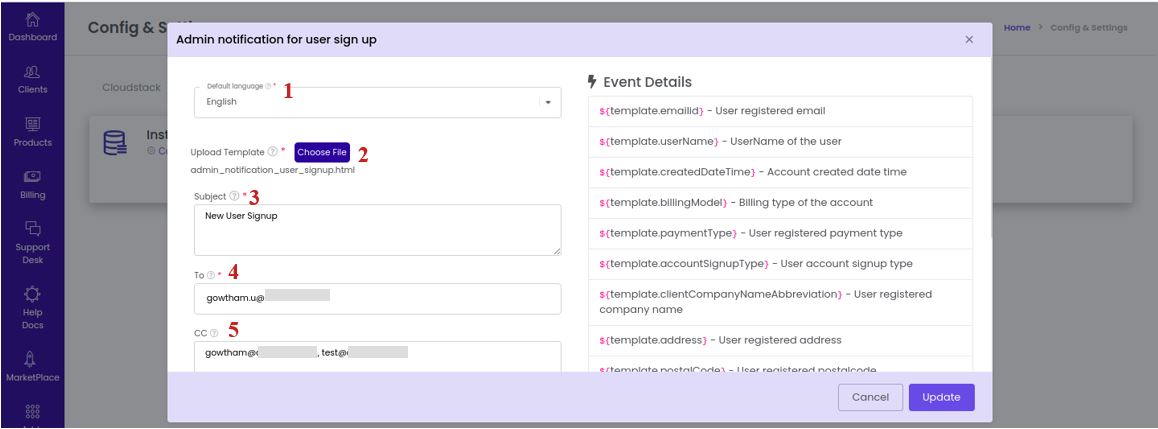Close the admin notification dialog
The height and width of the screenshot is (429, 1158).
[x=969, y=40]
